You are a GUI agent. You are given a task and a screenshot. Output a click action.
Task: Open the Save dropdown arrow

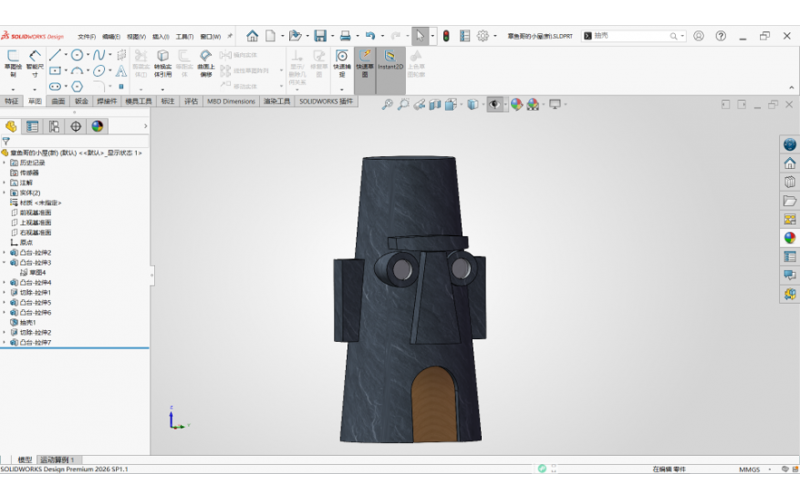(332, 36)
